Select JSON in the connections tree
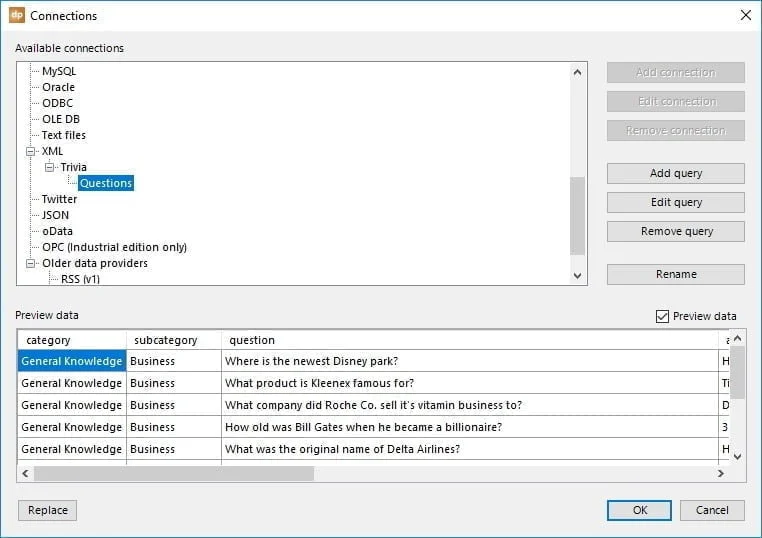 (x=55, y=215)
